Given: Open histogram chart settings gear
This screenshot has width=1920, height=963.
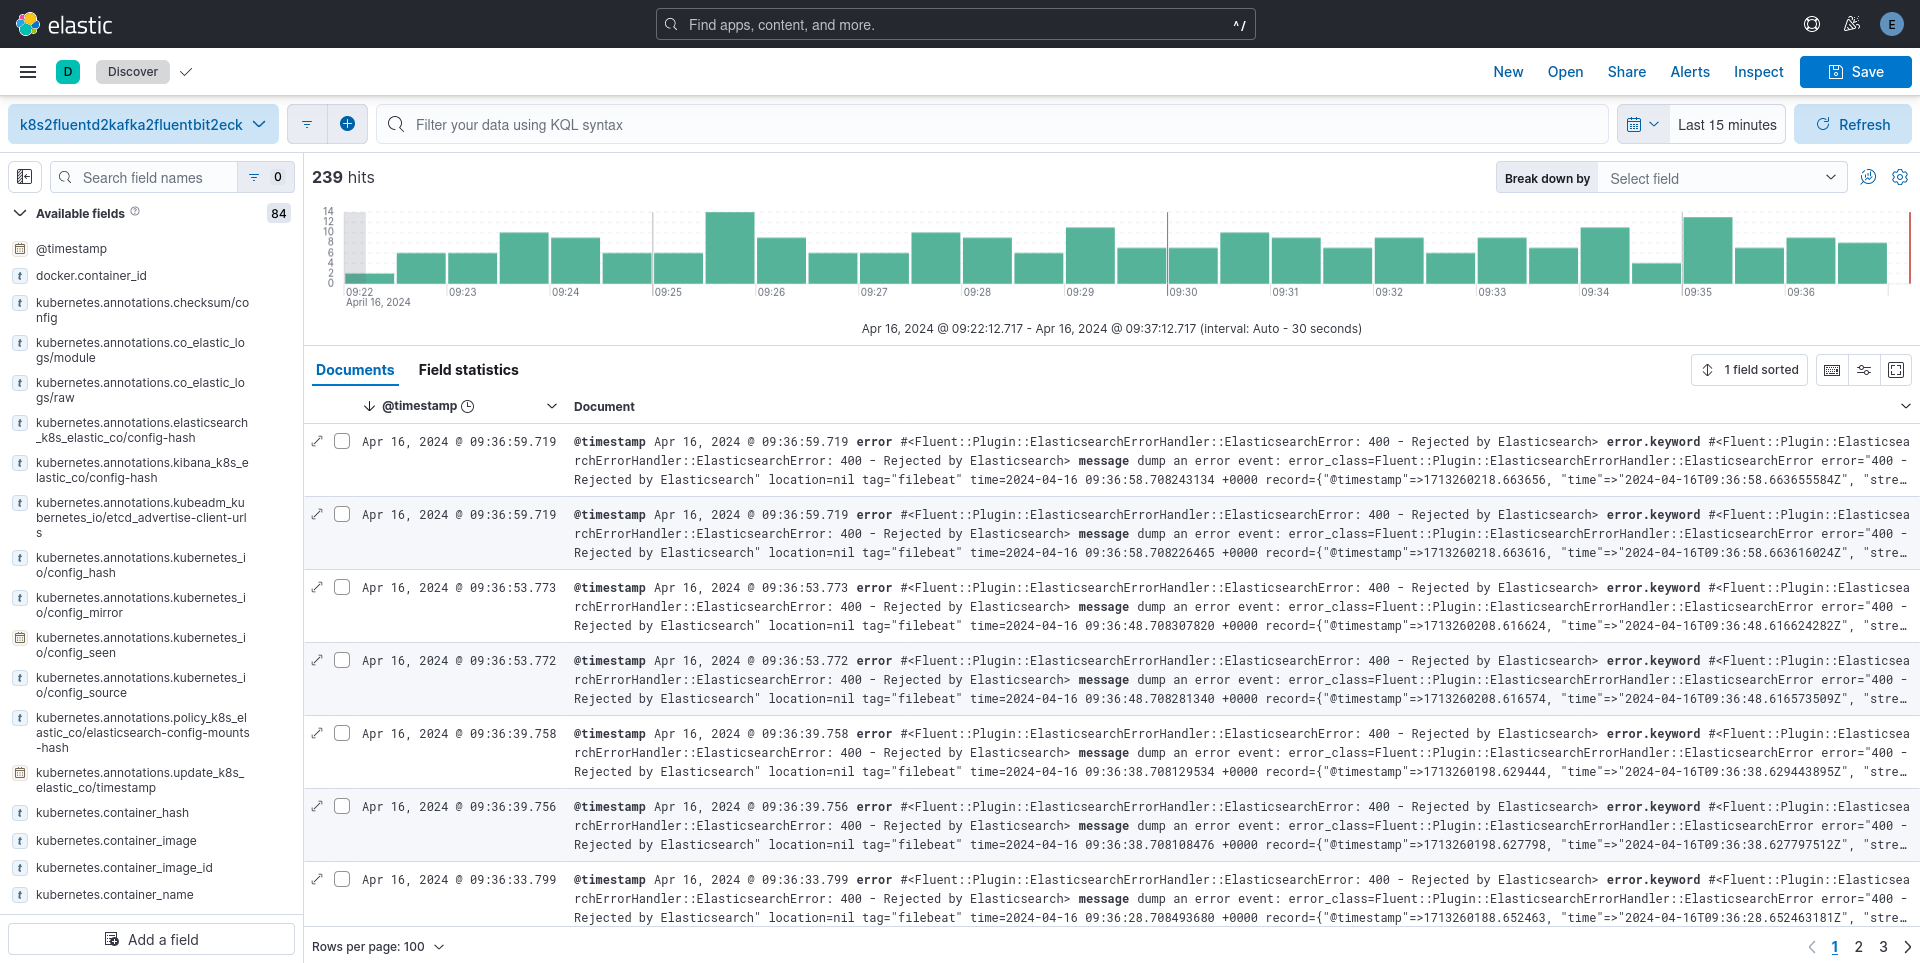Looking at the screenshot, I should point(1900,177).
